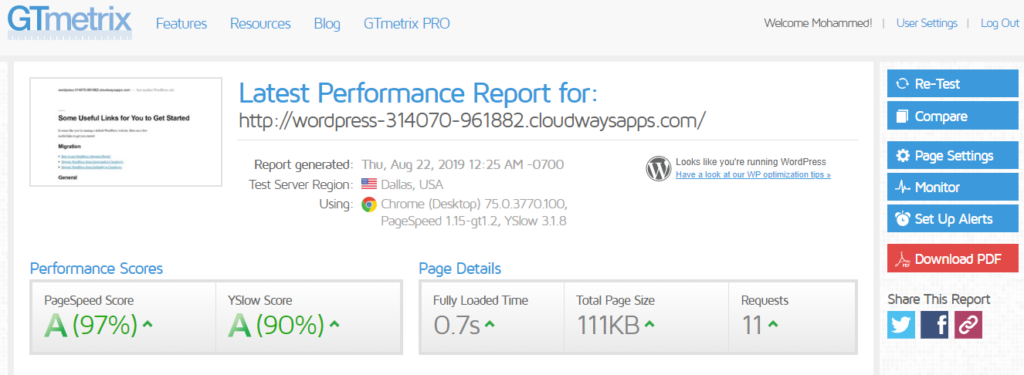Download PDF of the report
The image size is (1024, 375).
[953, 259]
